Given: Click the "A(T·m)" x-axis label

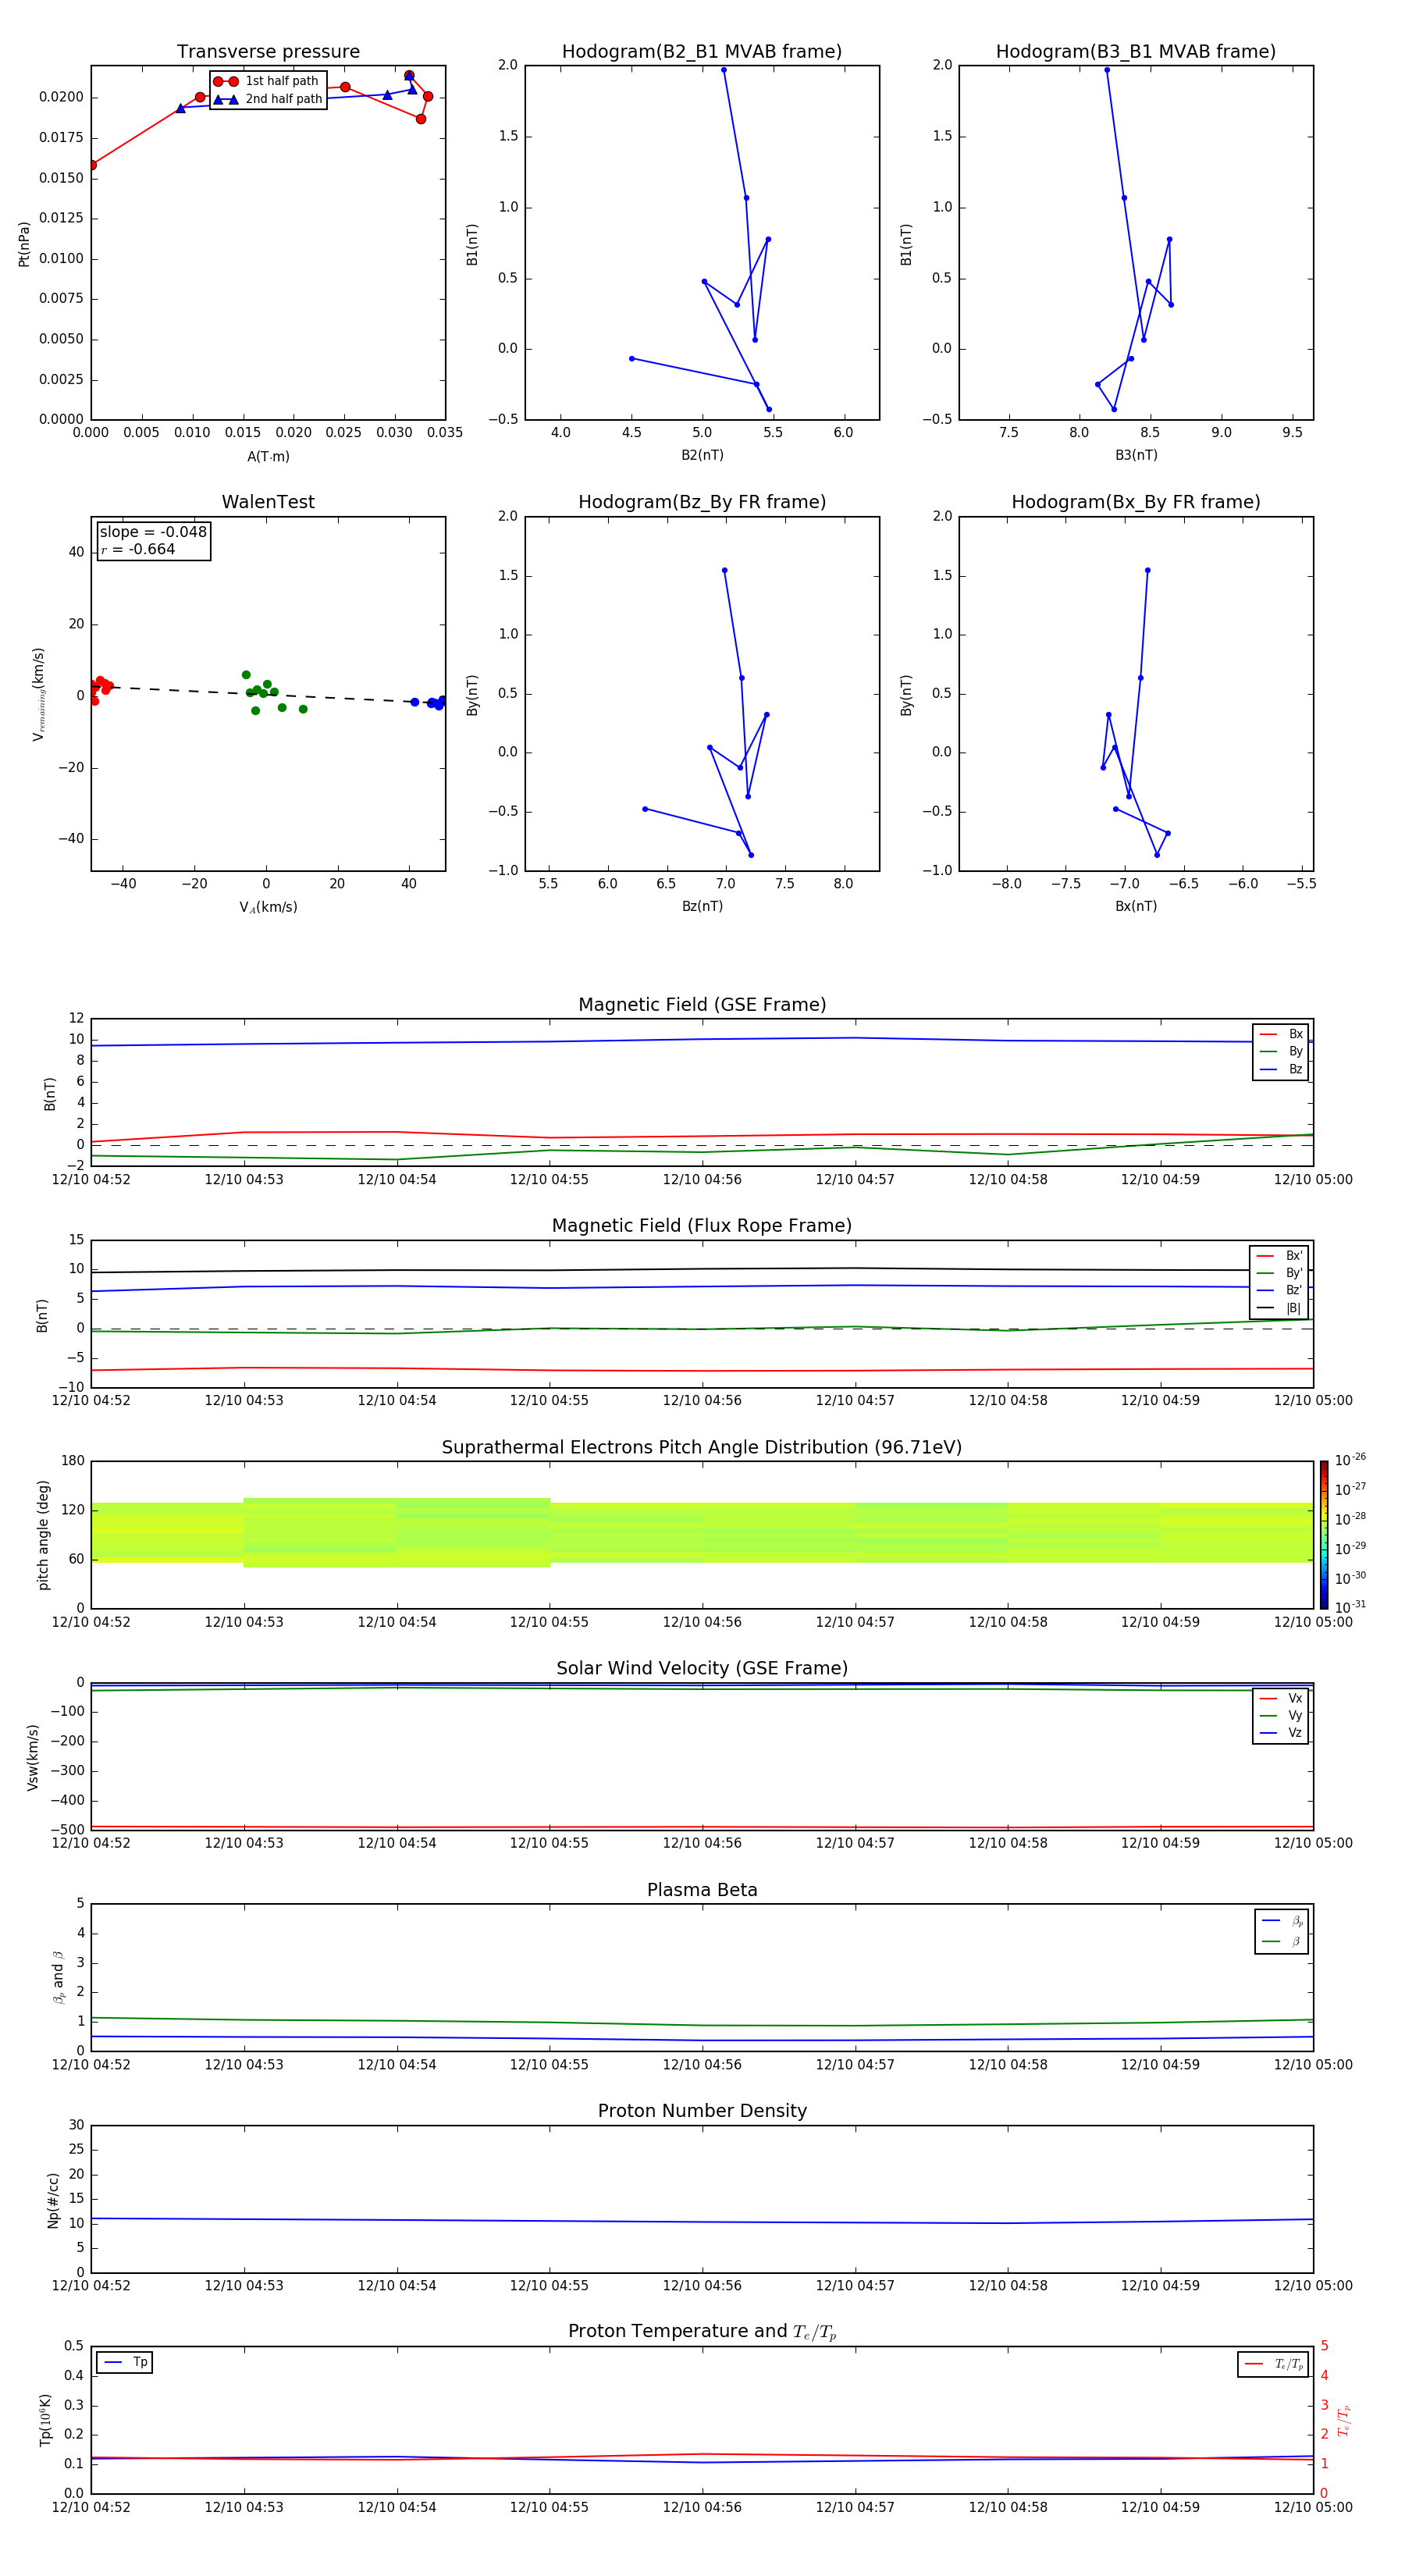Looking at the screenshot, I should 268,457.
